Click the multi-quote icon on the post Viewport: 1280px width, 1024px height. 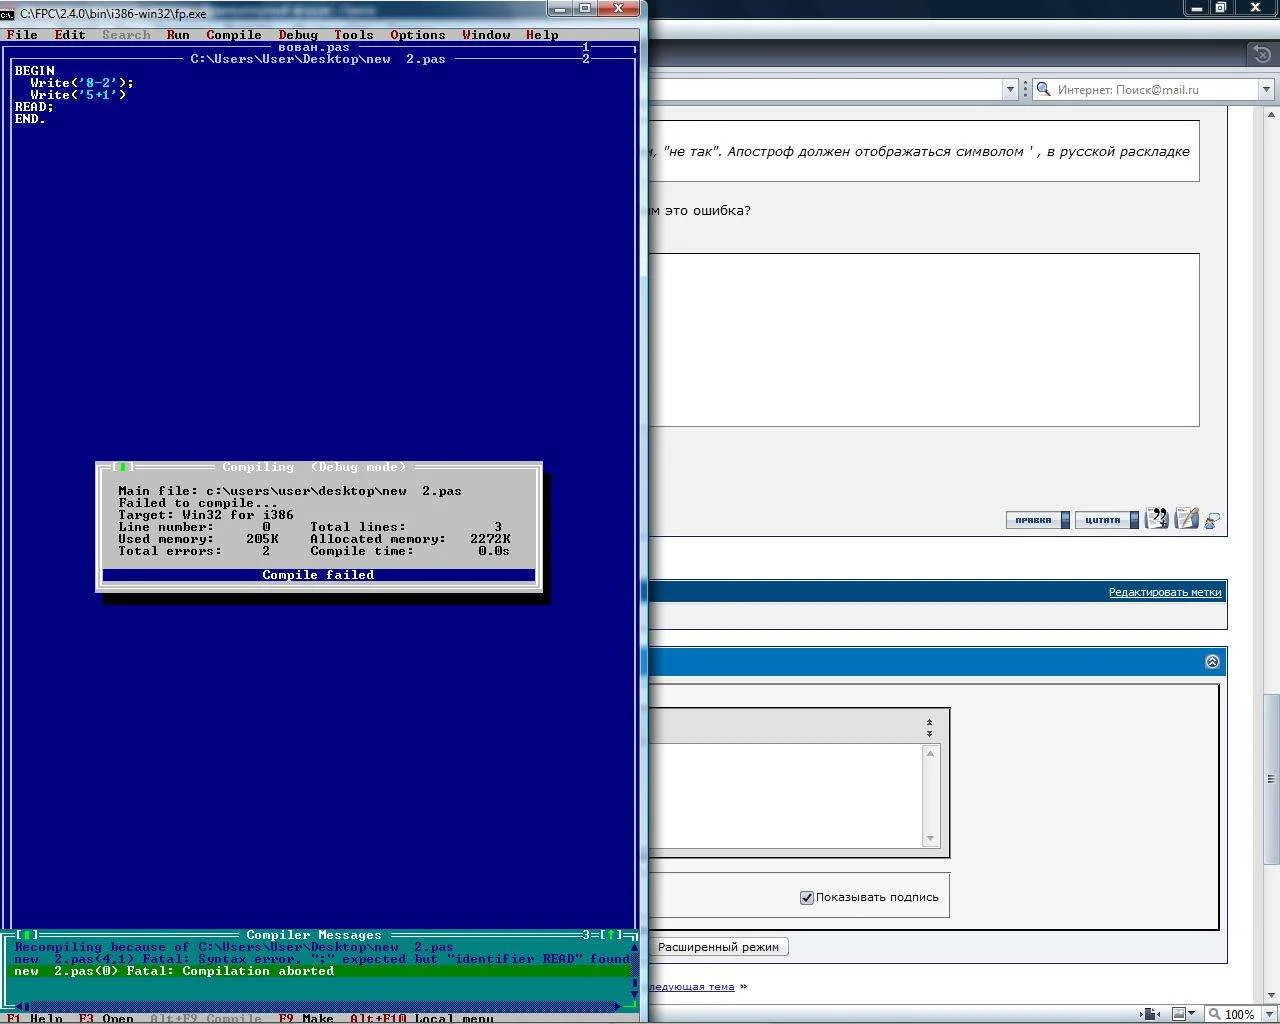point(1157,519)
